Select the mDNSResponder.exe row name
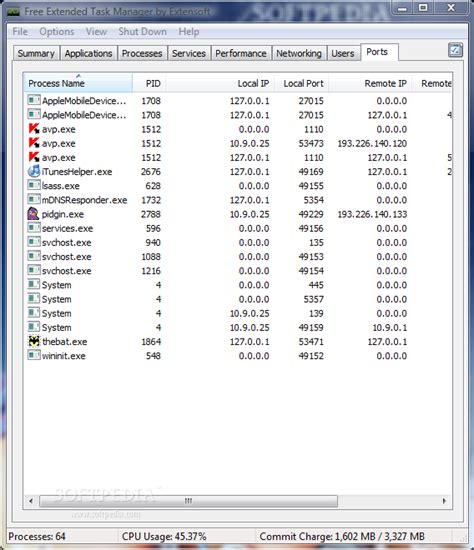Image resolution: width=474 pixels, height=550 pixels. 85,200
